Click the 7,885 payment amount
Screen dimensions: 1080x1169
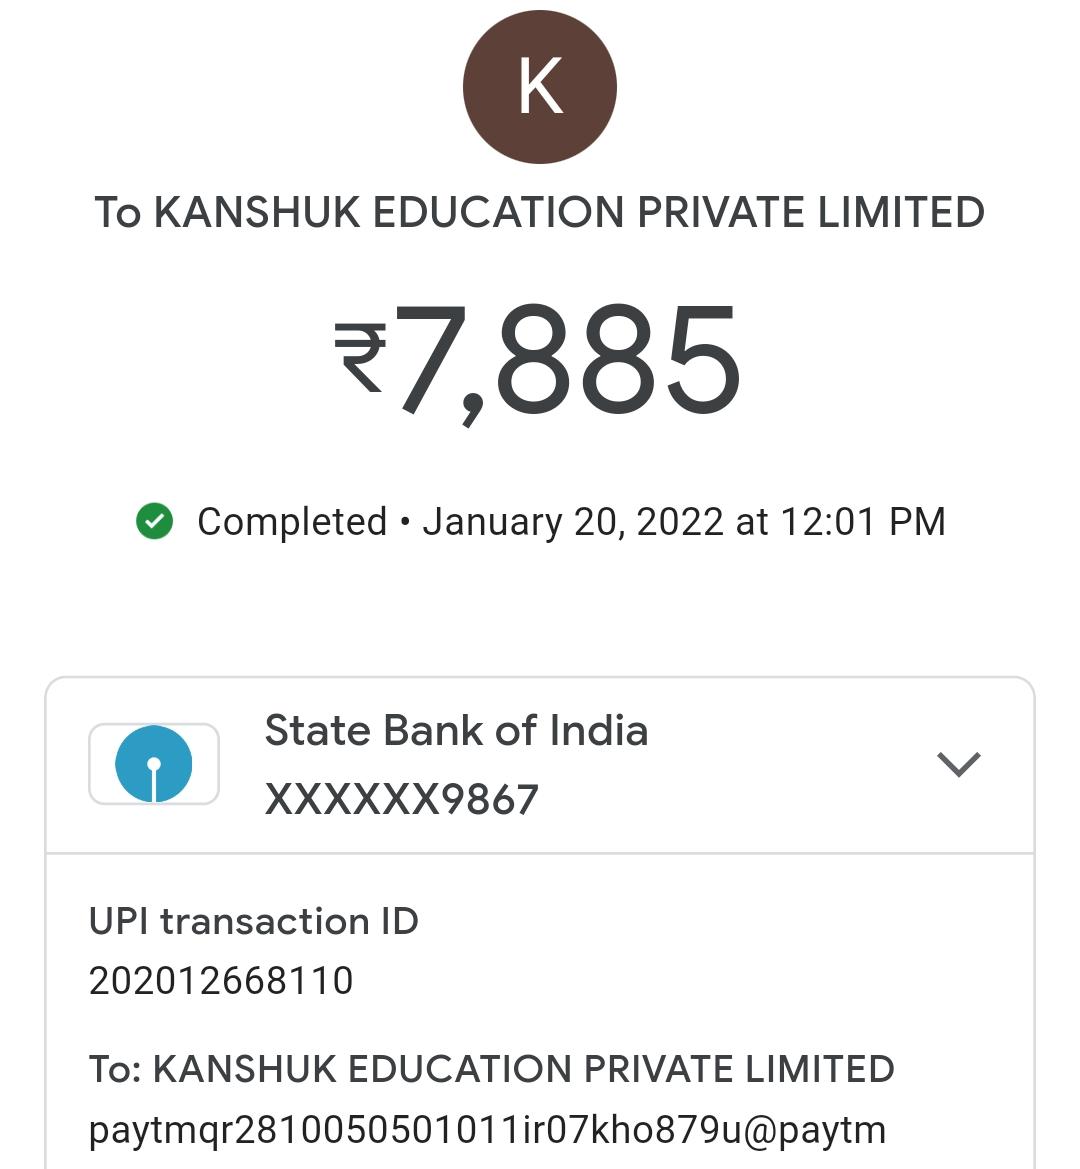point(568,360)
